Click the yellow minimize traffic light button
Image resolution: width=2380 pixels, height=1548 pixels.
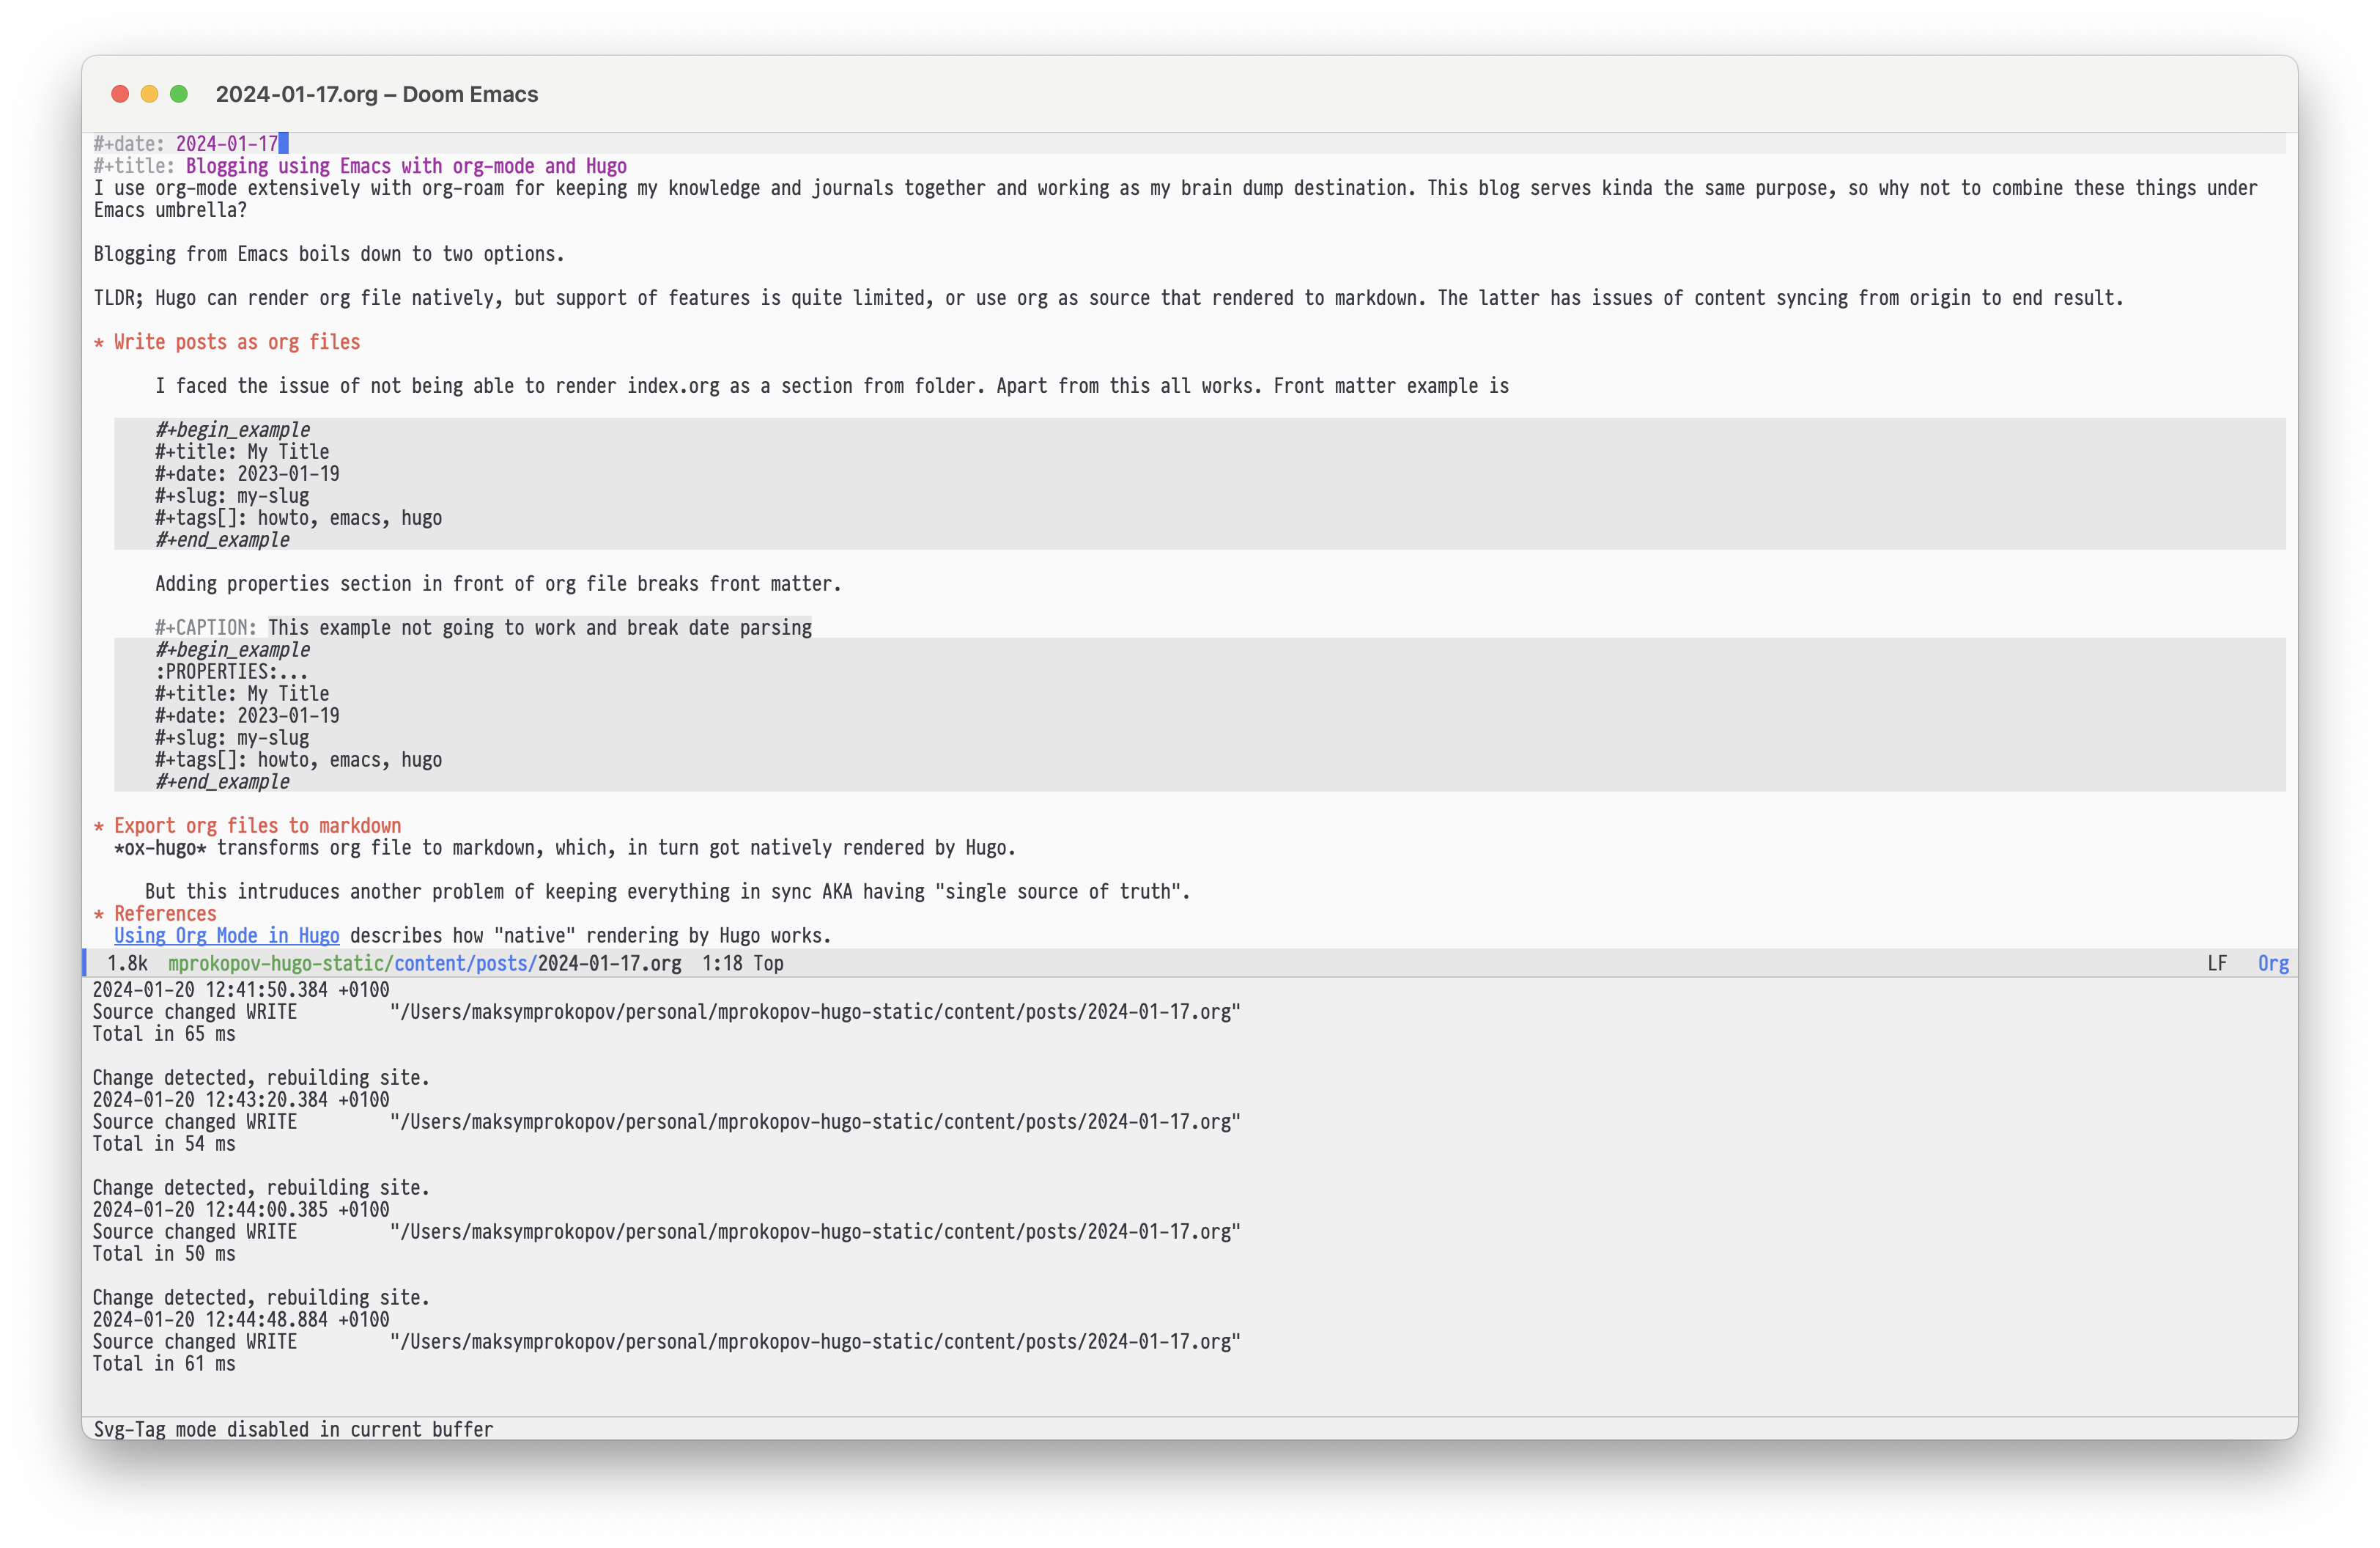pos(149,93)
